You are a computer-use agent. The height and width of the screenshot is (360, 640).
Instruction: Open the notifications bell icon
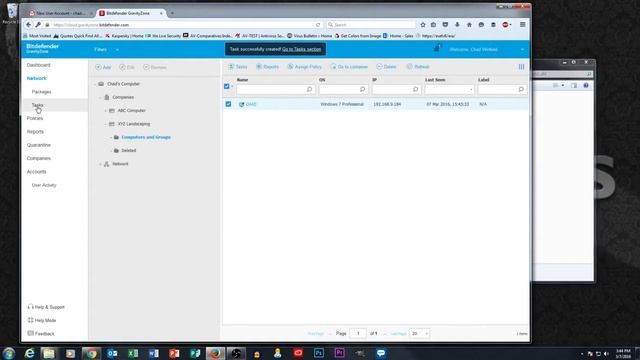pos(437,48)
